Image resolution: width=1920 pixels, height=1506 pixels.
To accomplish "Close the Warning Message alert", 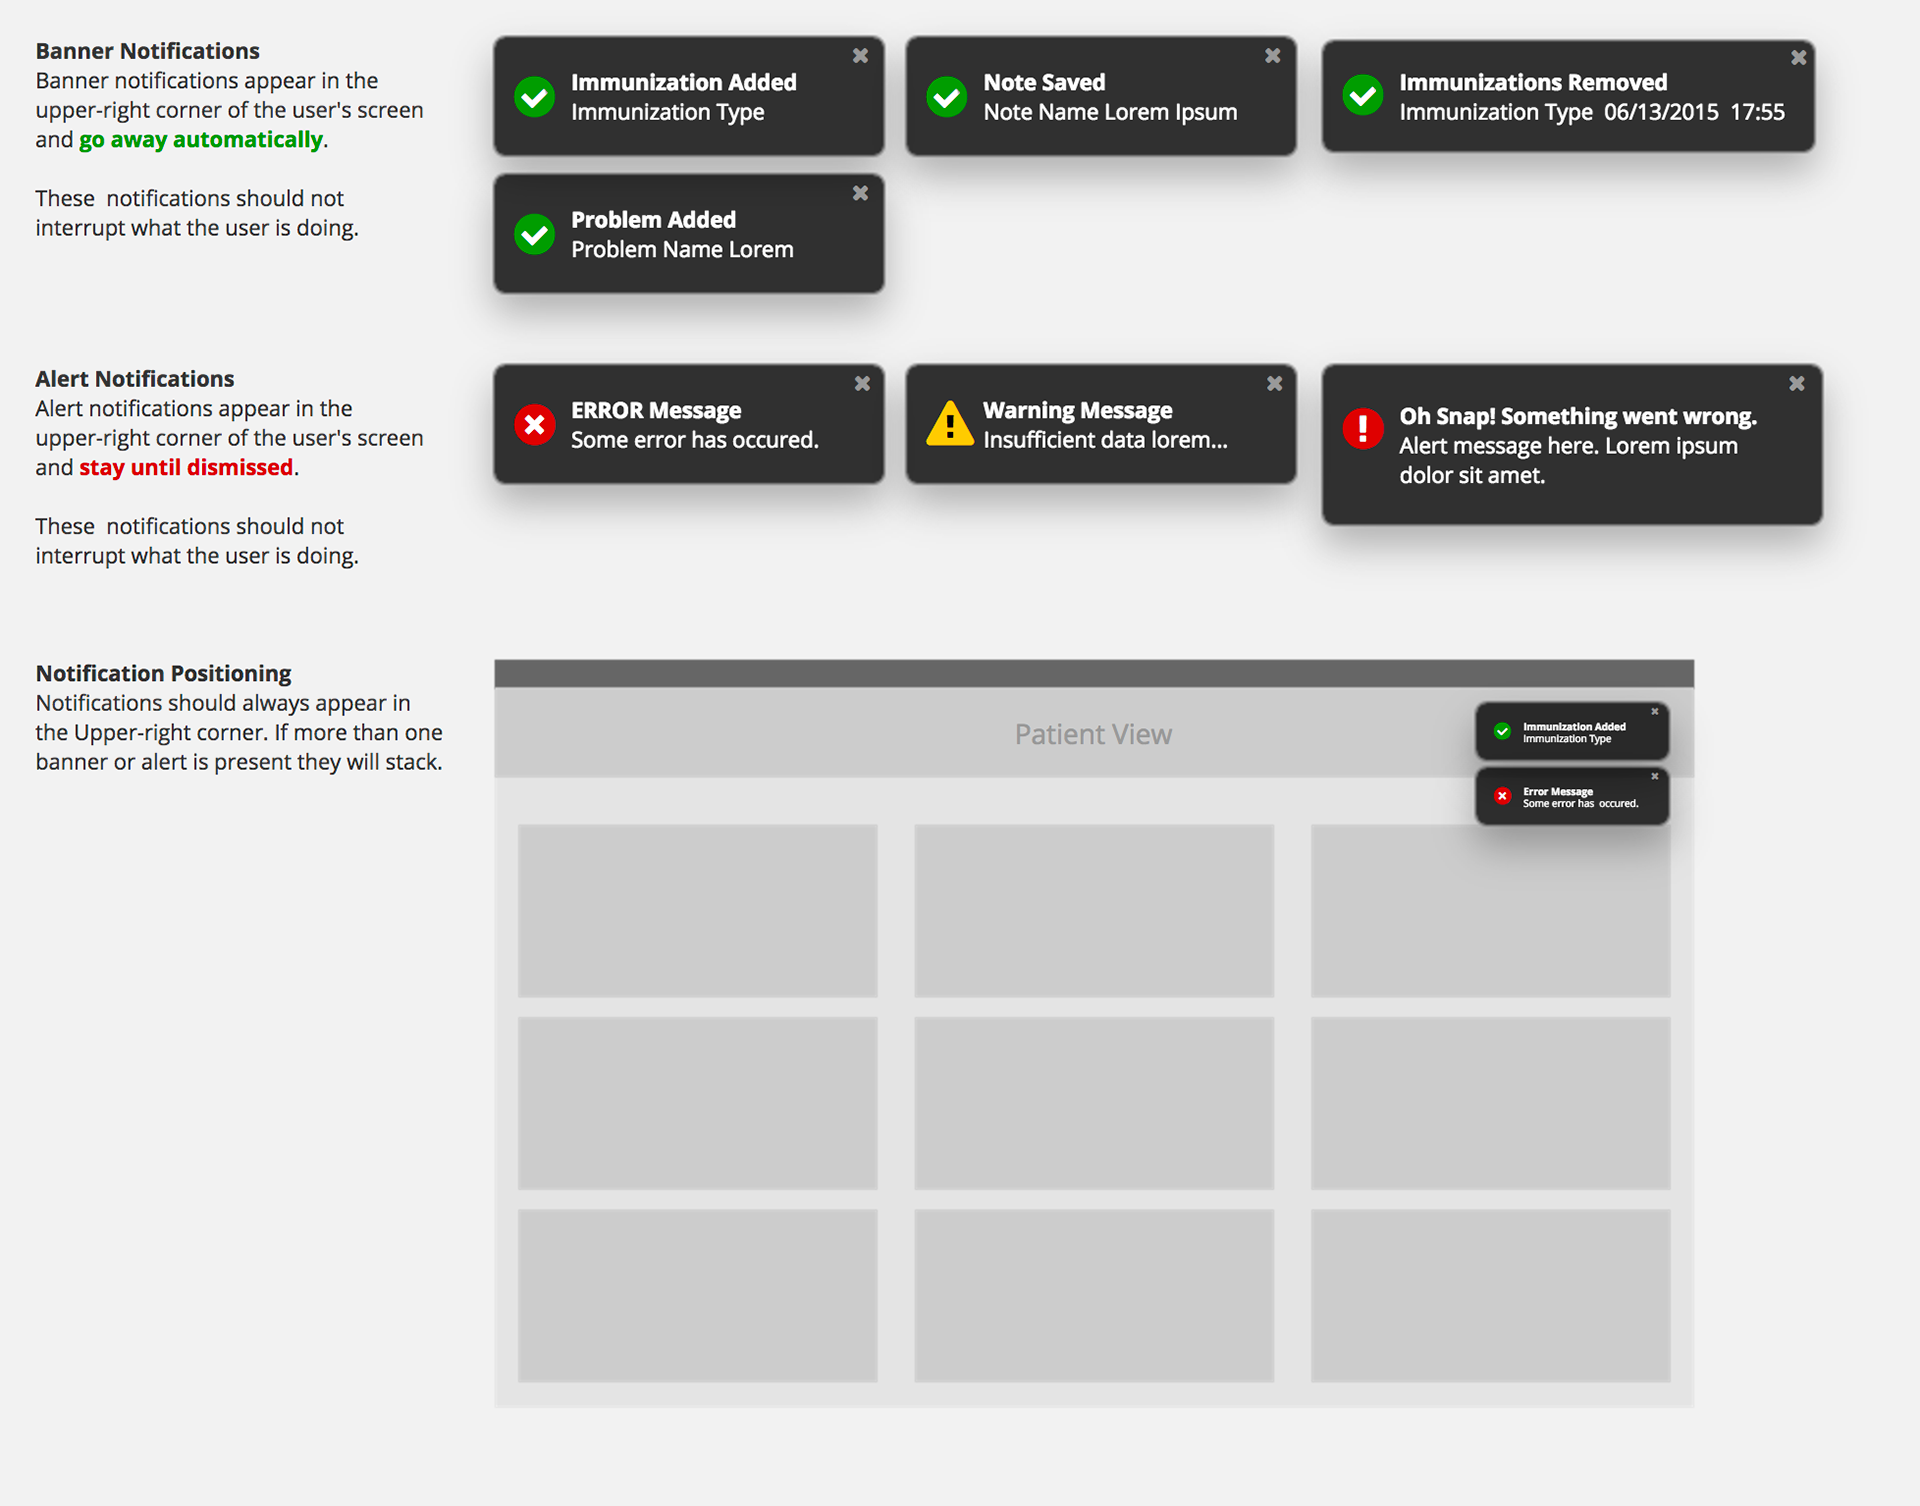I will [x=1274, y=384].
